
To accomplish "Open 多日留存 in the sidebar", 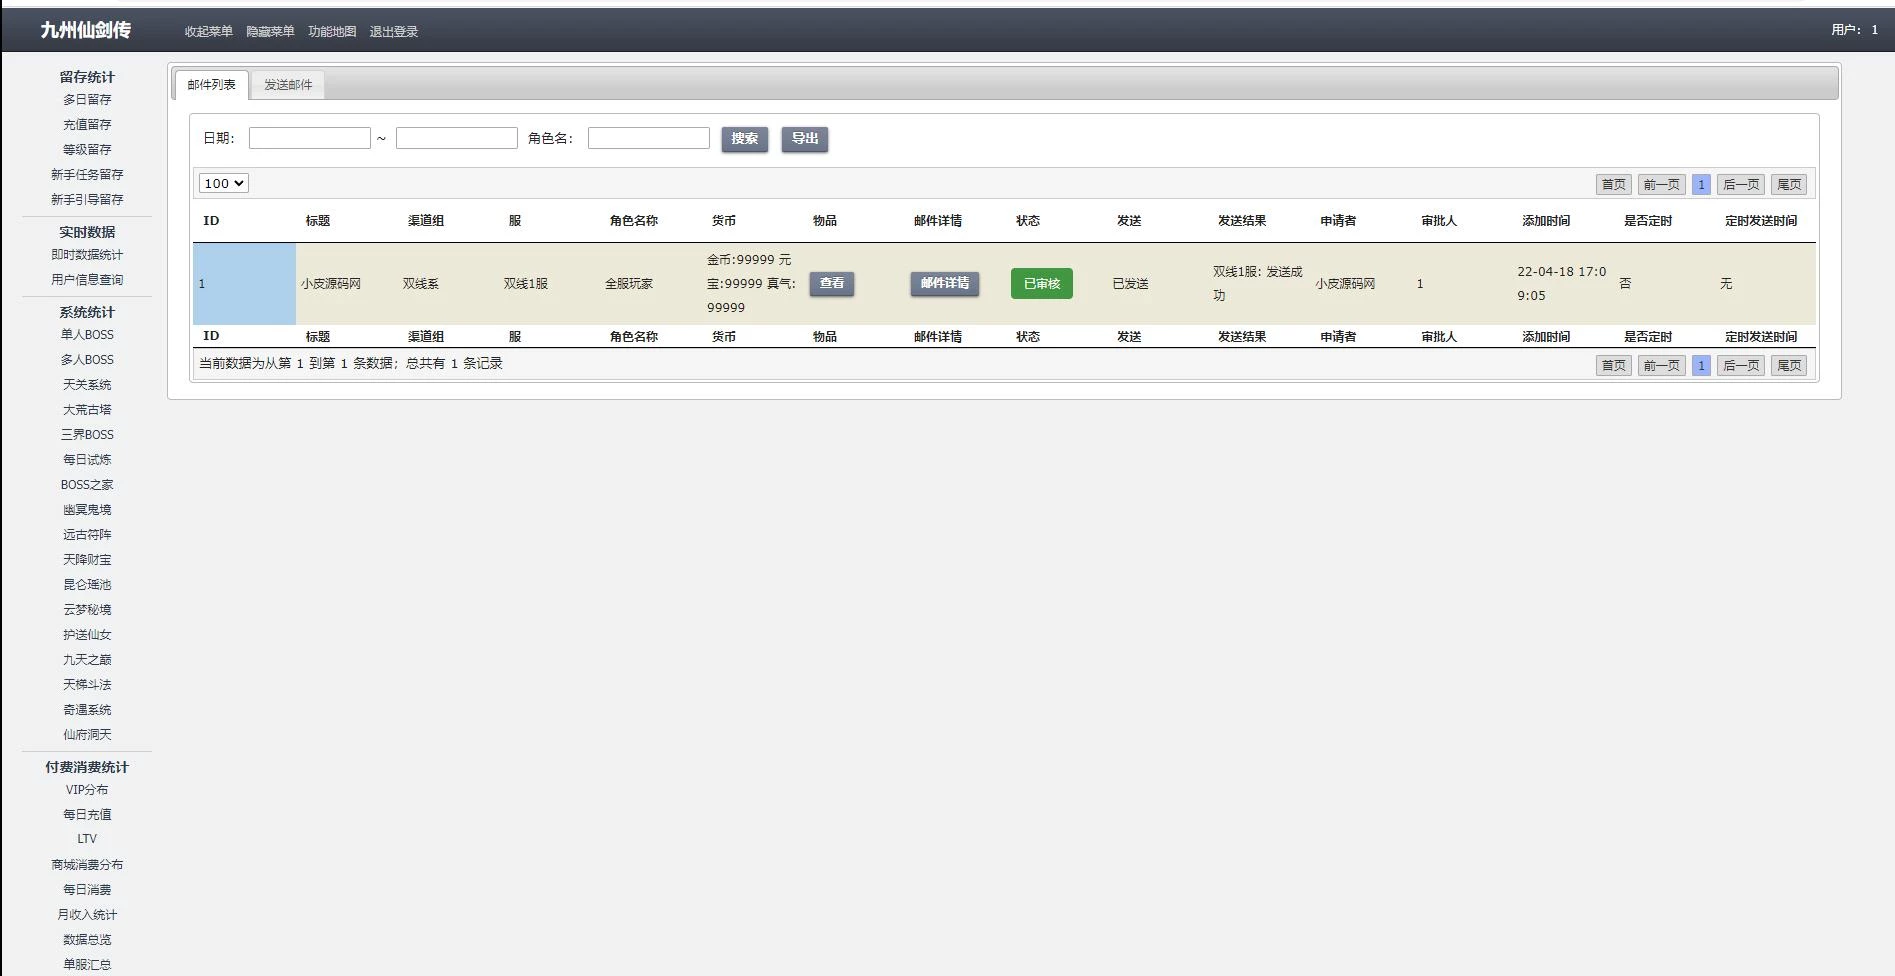I will click(x=87, y=100).
